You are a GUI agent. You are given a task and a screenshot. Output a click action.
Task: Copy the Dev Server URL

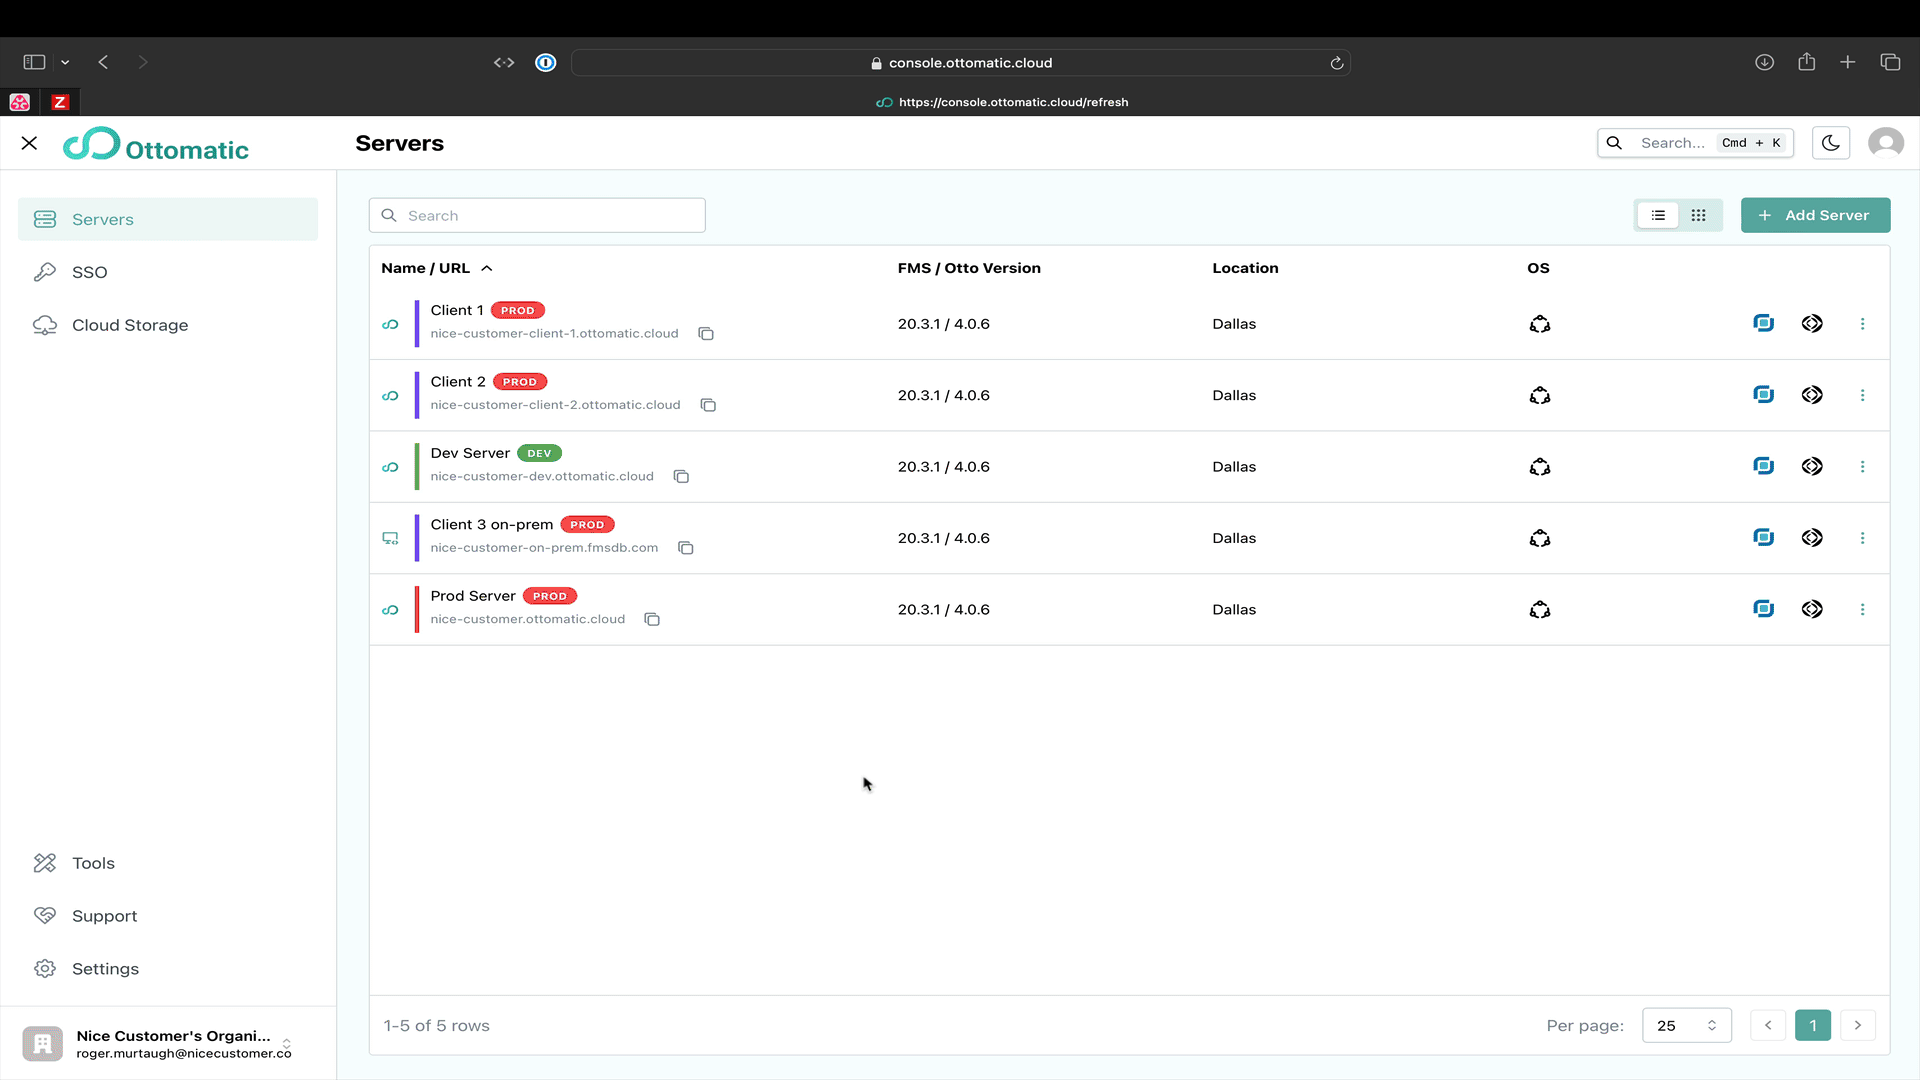pyautogui.click(x=681, y=477)
